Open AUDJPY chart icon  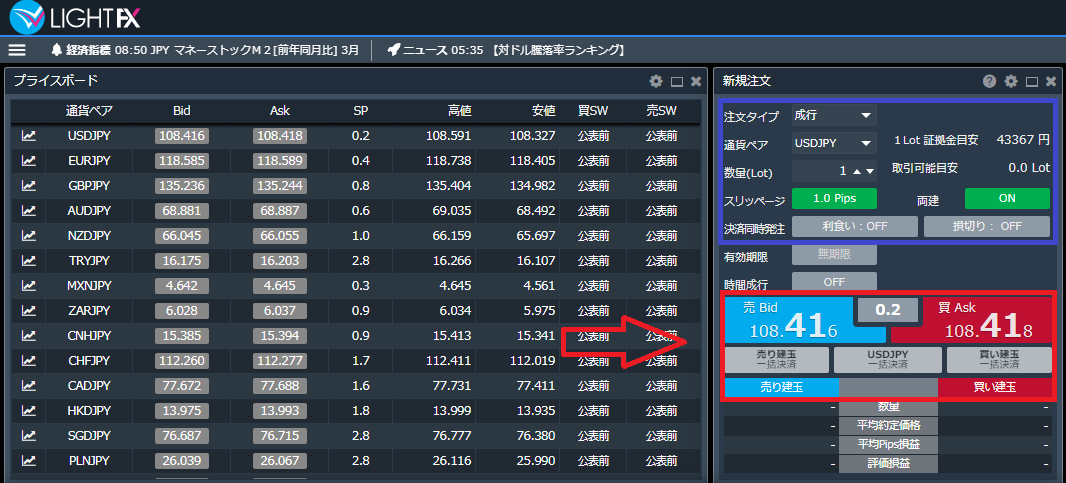[29, 211]
